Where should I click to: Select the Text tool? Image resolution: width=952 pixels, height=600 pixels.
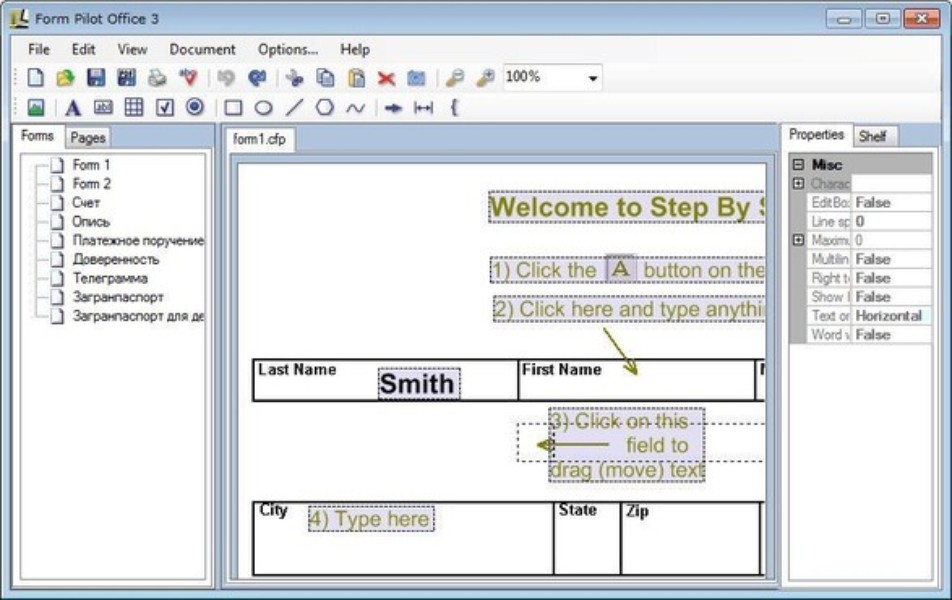tap(72, 110)
